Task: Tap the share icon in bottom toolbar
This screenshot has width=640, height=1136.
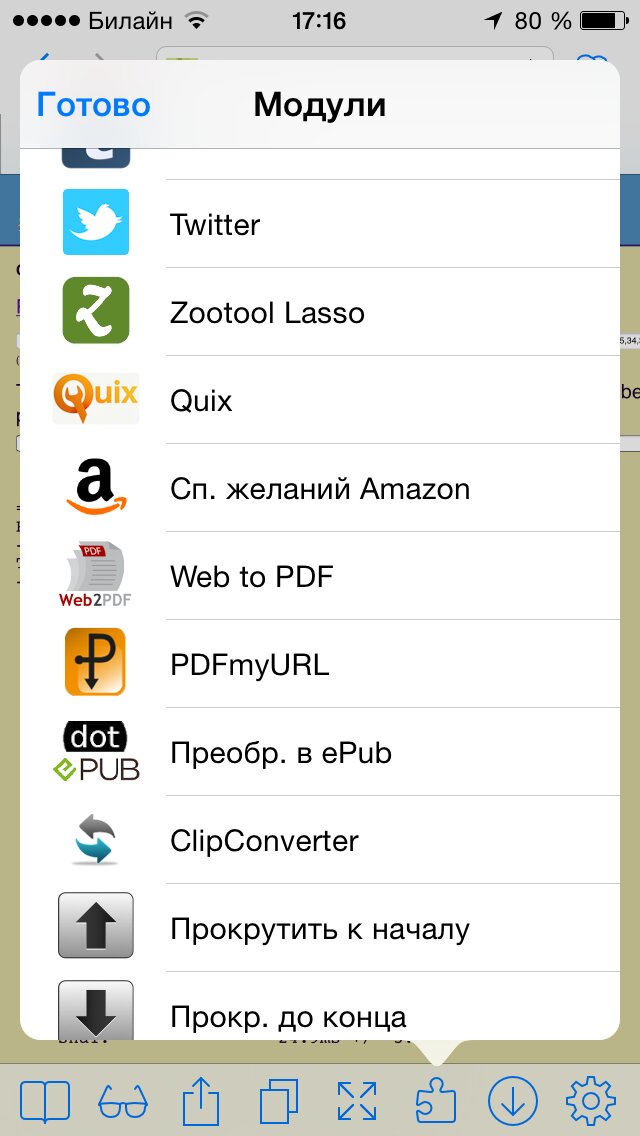Action: tap(201, 1101)
